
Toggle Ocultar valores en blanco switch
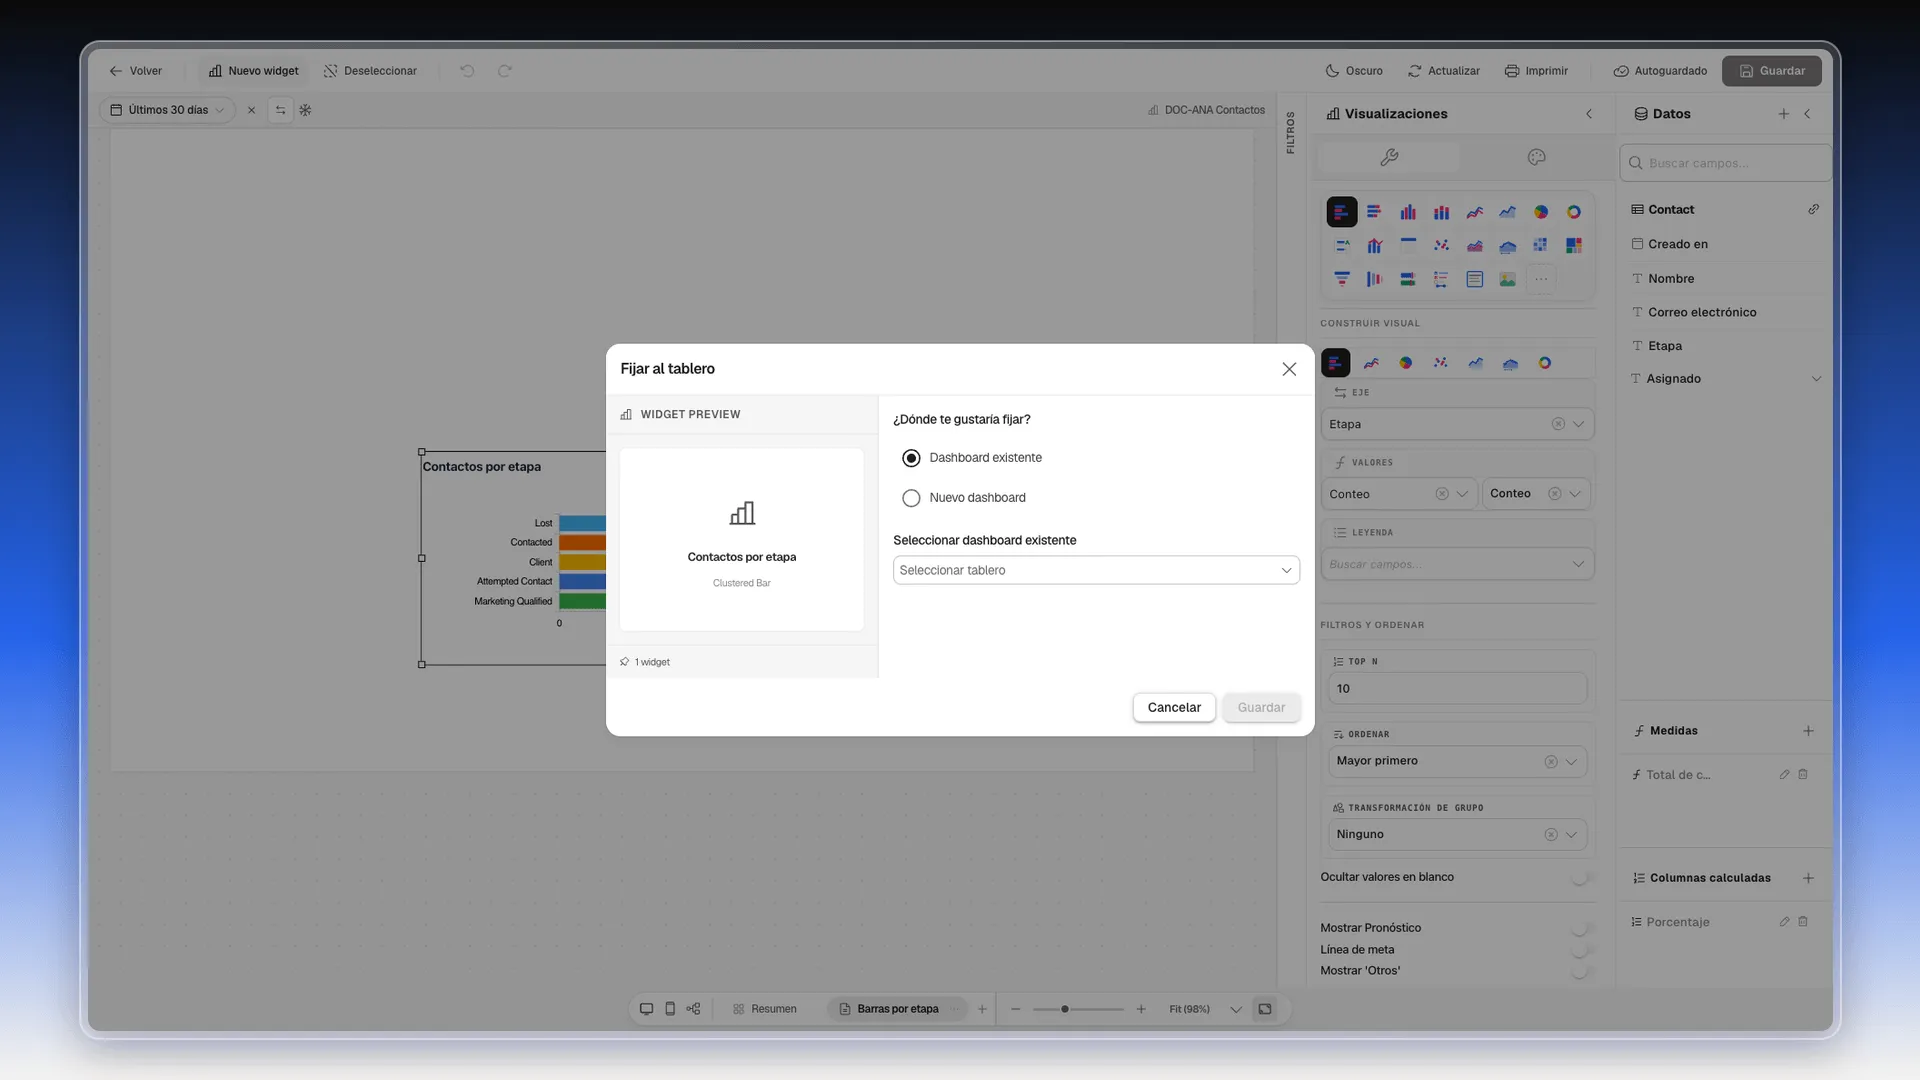pos(1579,878)
